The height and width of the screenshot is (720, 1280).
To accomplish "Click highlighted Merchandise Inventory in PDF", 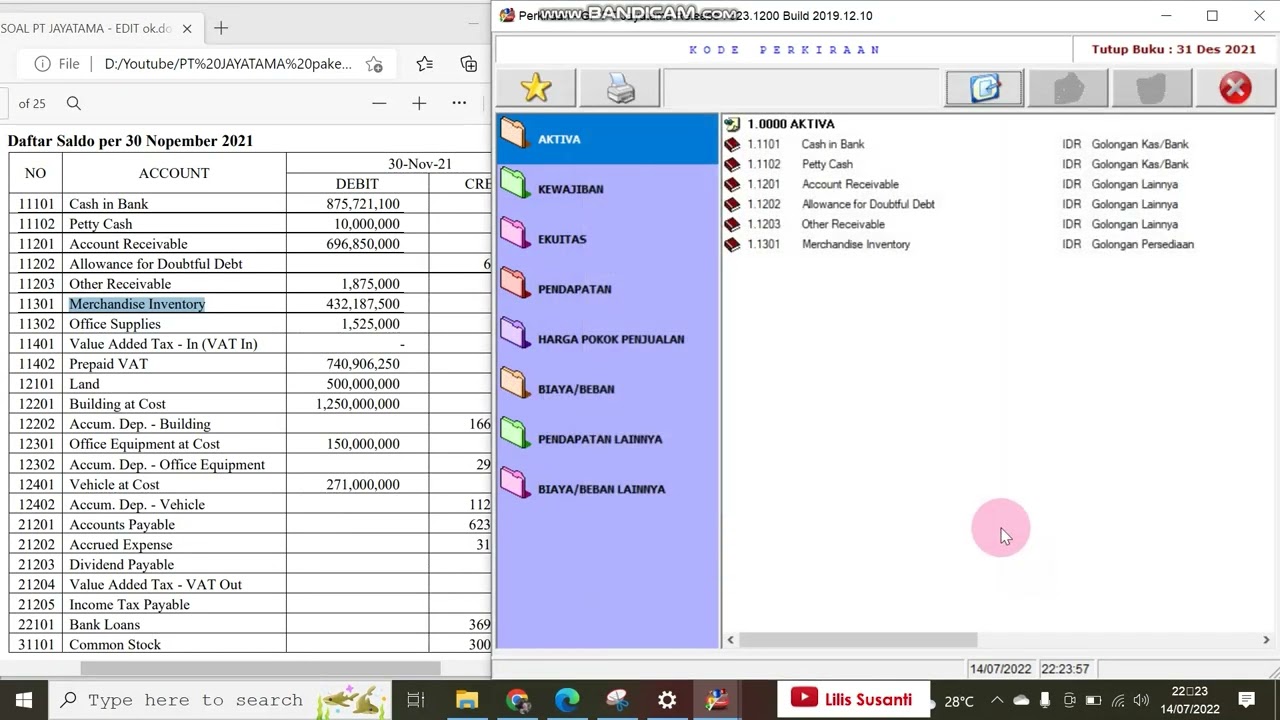I will click(x=137, y=304).
